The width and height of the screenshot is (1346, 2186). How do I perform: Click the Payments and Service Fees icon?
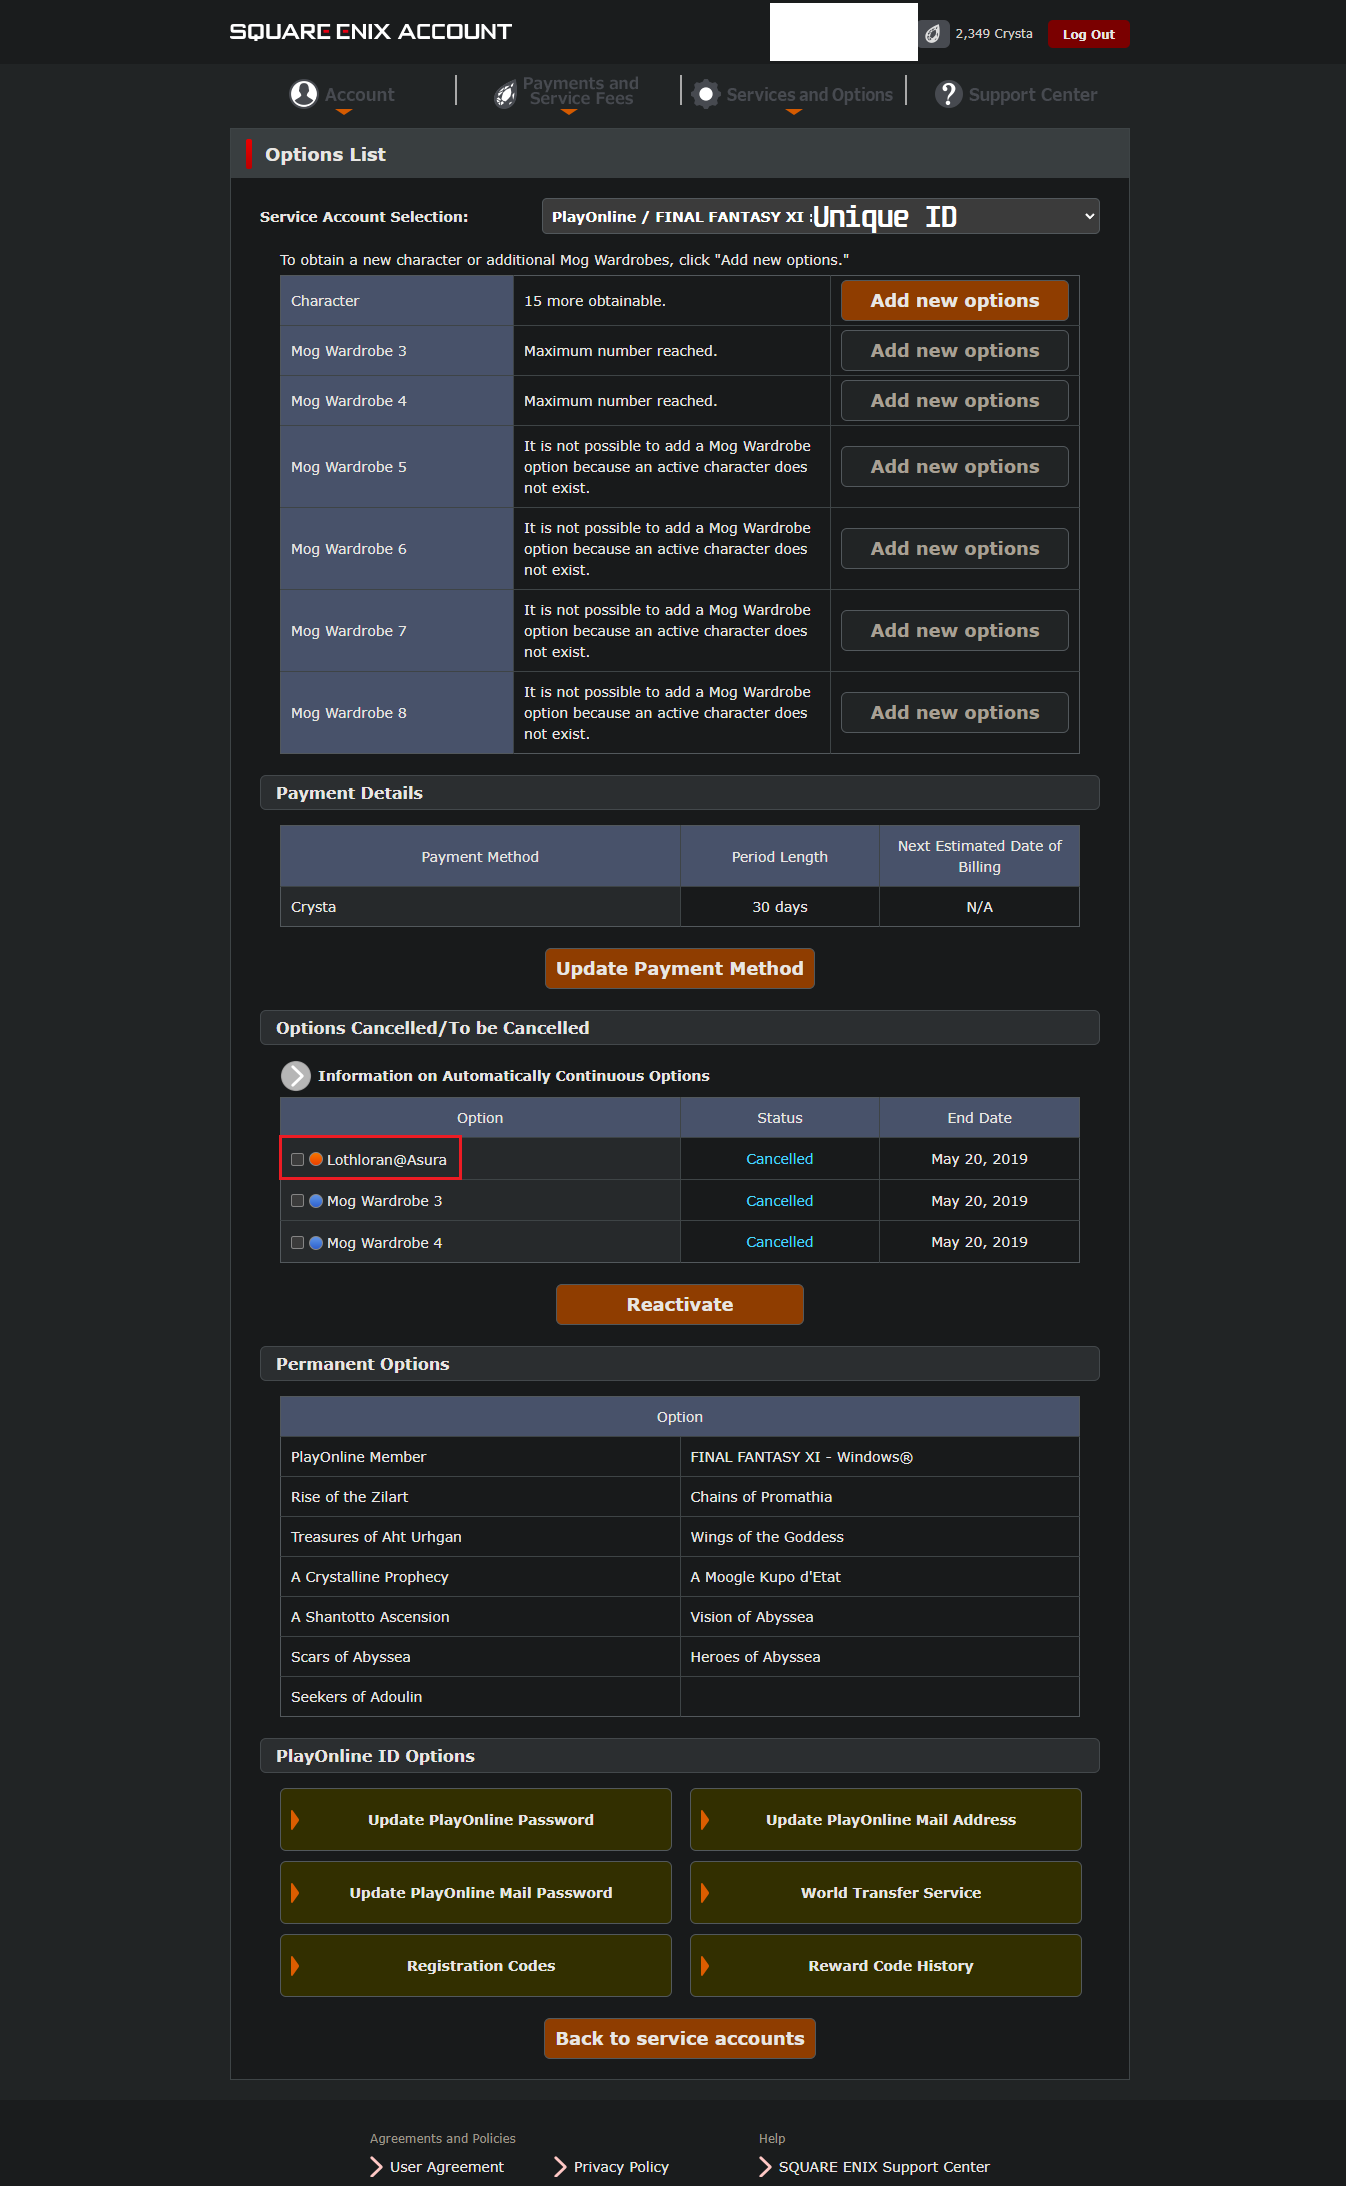pyautogui.click(x=506, y=94)
